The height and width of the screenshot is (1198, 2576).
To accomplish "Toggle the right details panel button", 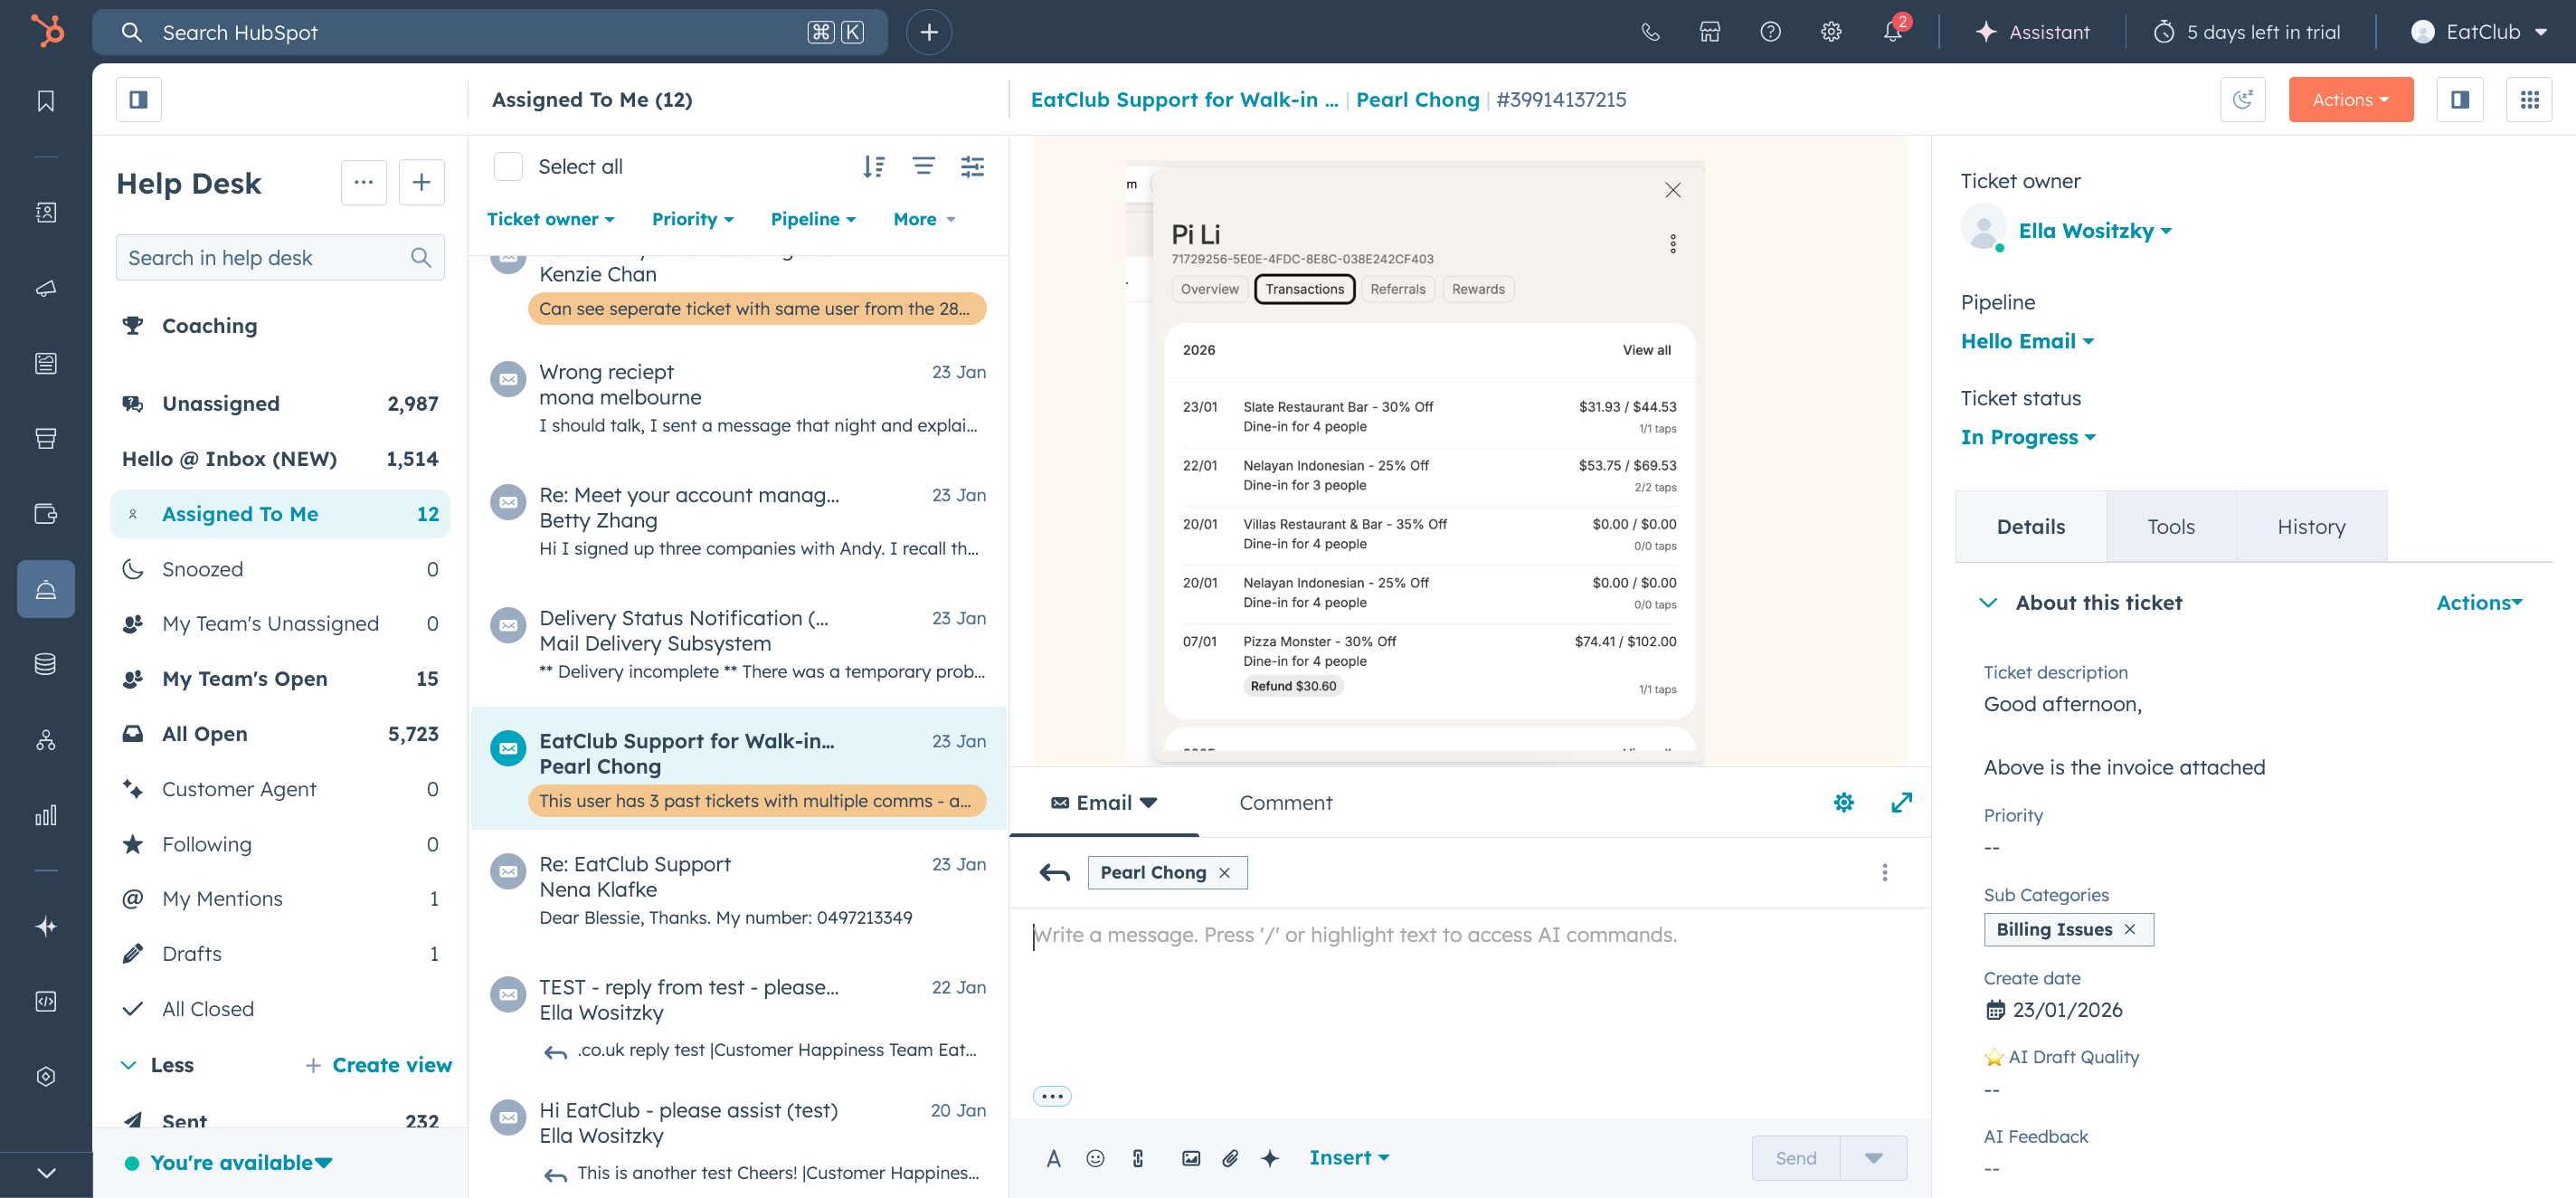I will coord(2459,100).
